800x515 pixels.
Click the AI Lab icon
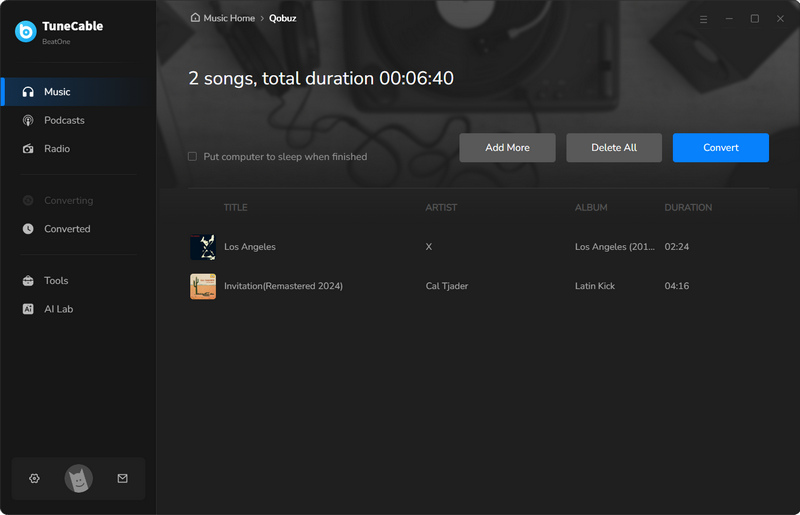(x=28, y=309)
